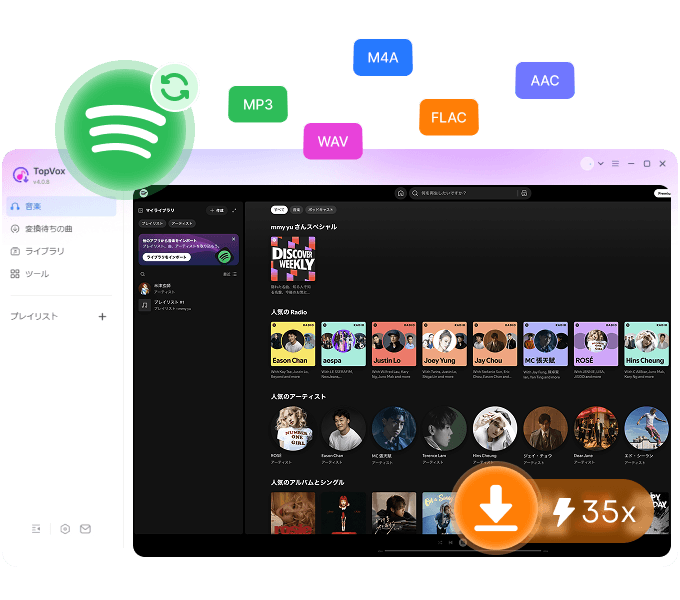
Task: Click the Spotify home icon
Action: pyautogui.click(x=401, y=193)
